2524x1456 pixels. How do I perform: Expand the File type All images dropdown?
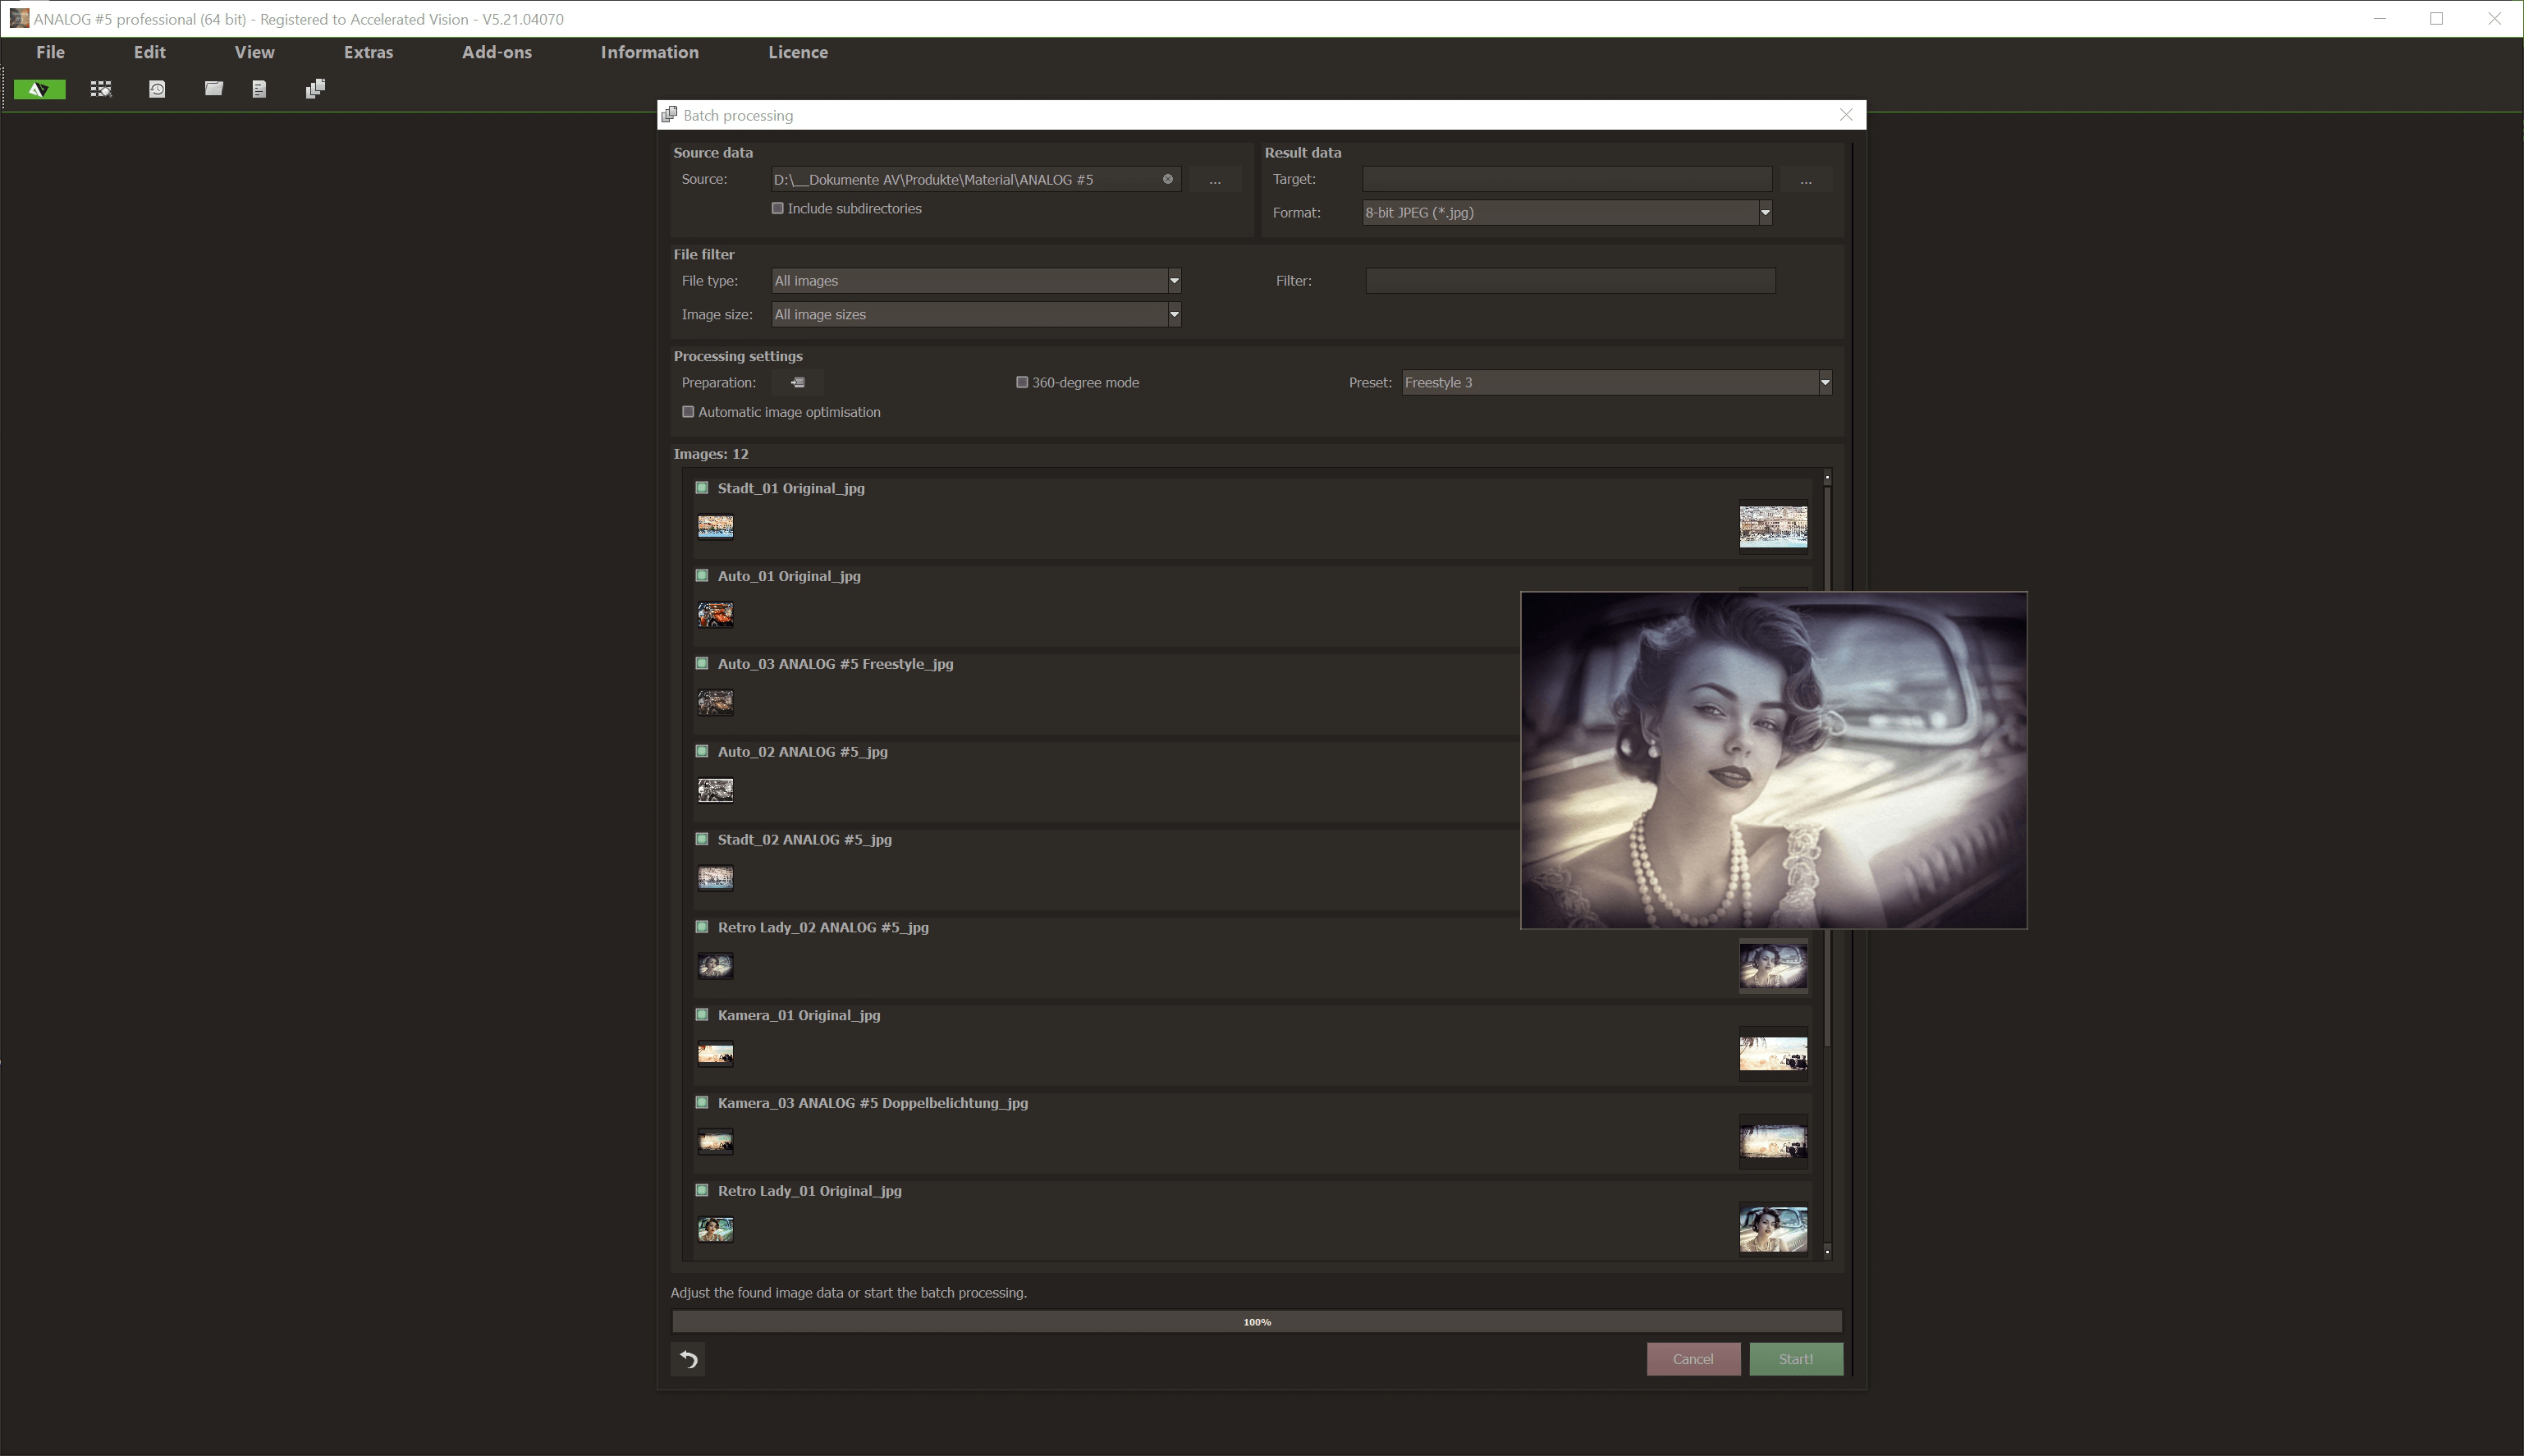[1174, 281]
